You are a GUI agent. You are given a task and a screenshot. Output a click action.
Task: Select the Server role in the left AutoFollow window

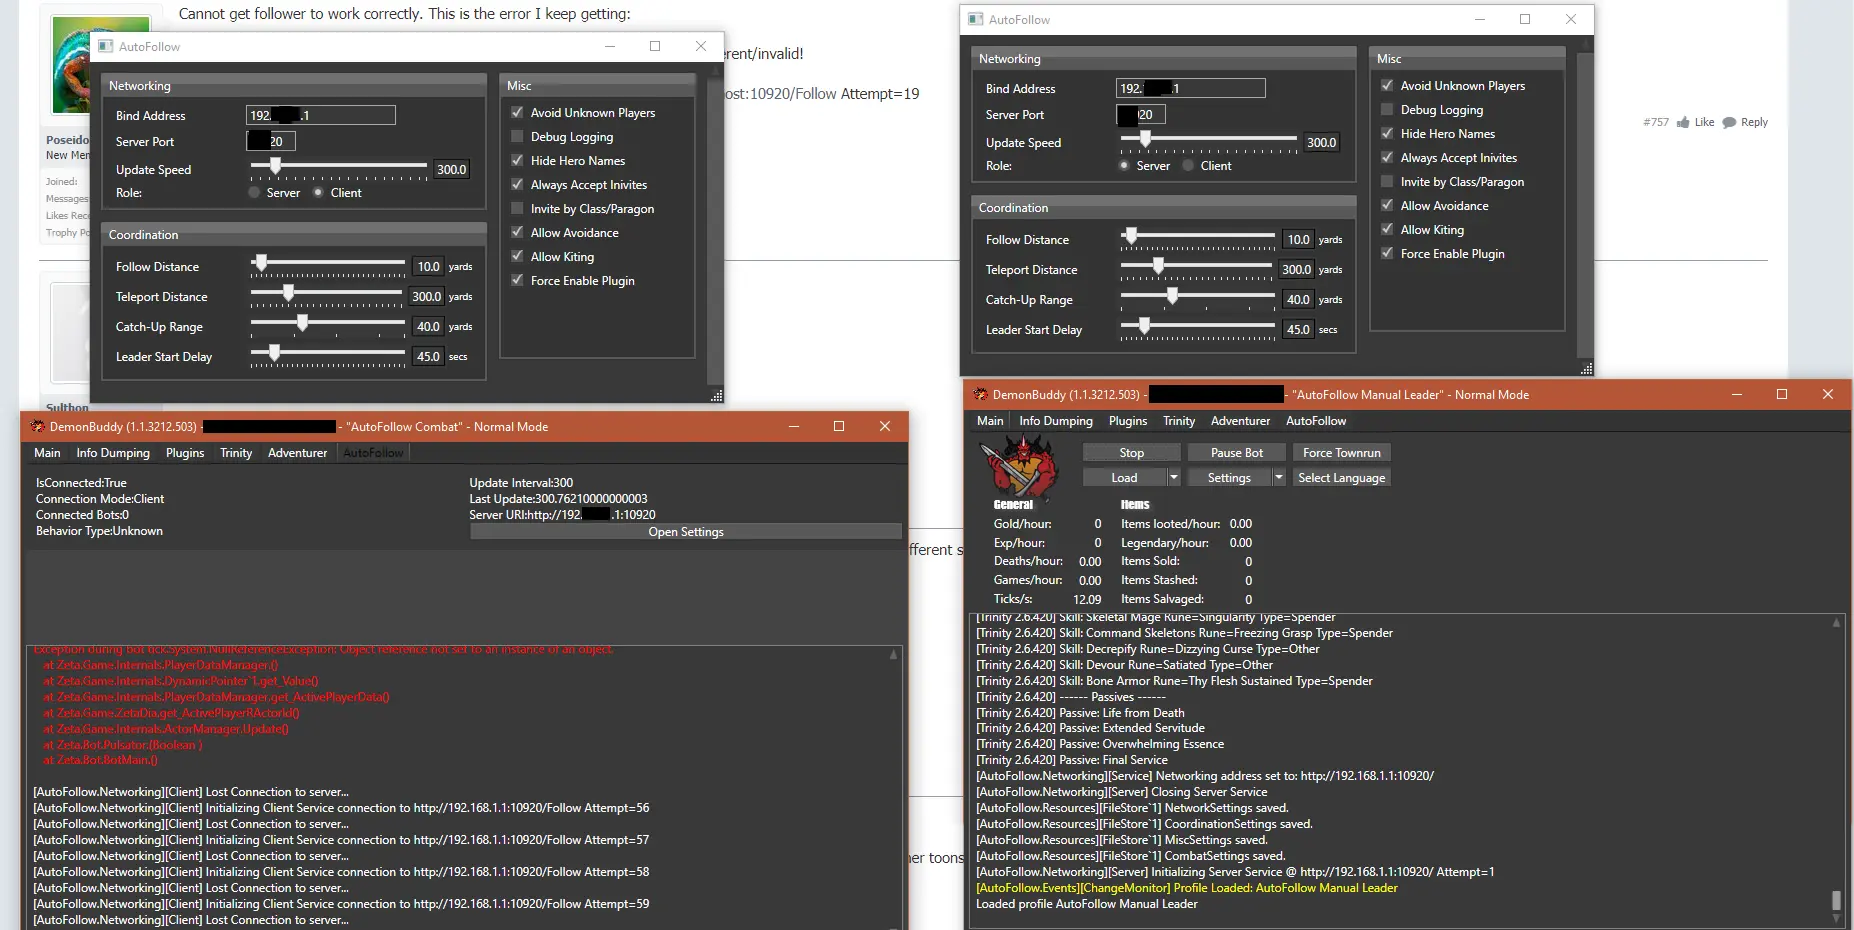coord(254,193)
